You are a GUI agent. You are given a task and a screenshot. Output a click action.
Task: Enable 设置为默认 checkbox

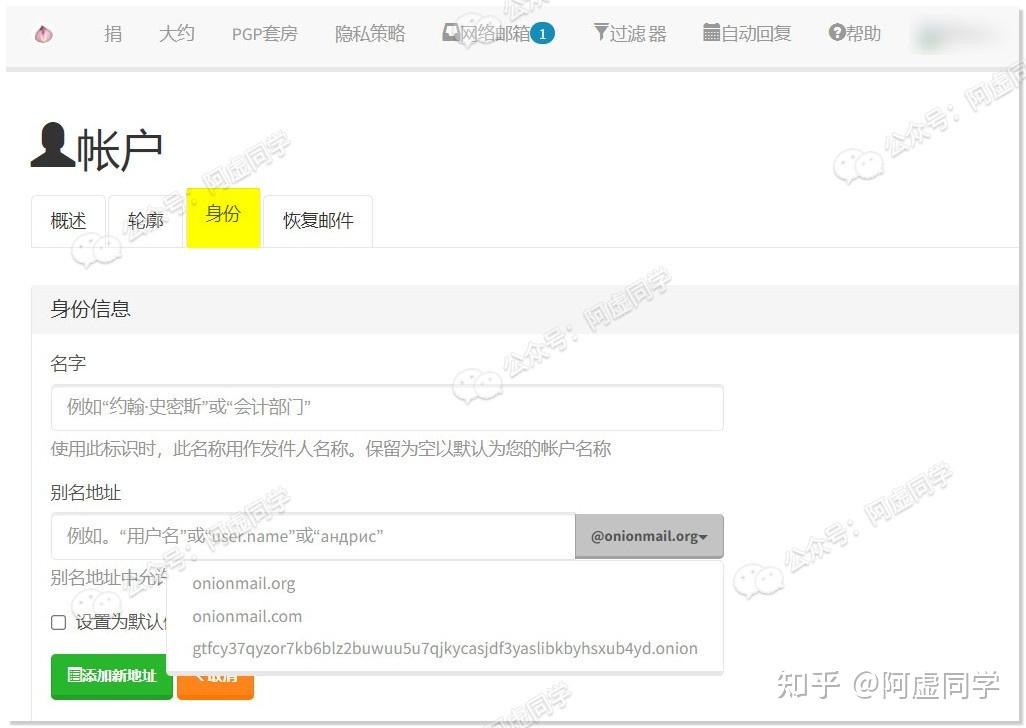tap(58, 623)
